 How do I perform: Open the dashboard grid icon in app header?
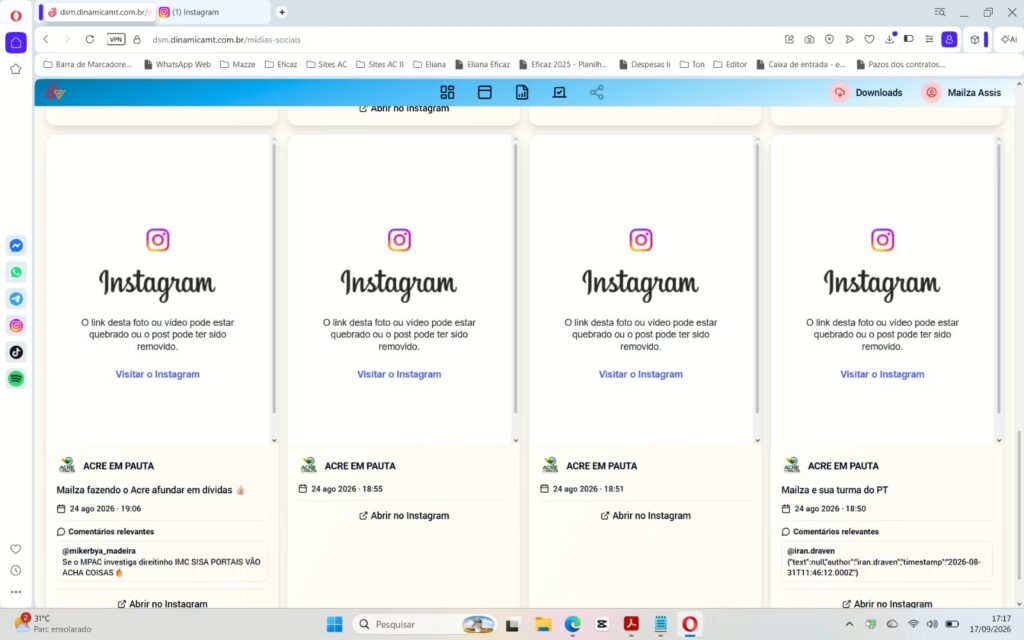pos(447,92)
